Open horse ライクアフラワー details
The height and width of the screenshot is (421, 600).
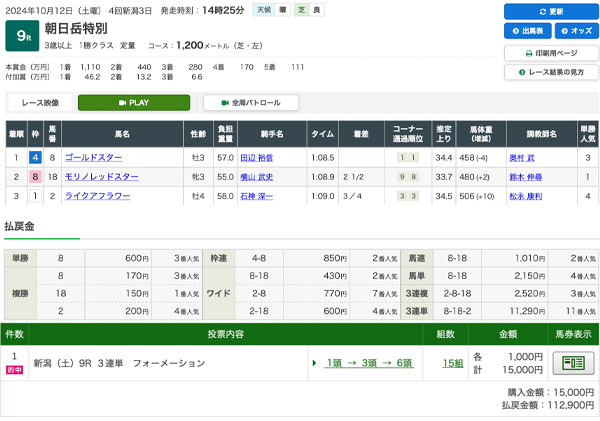pos(96,196)
